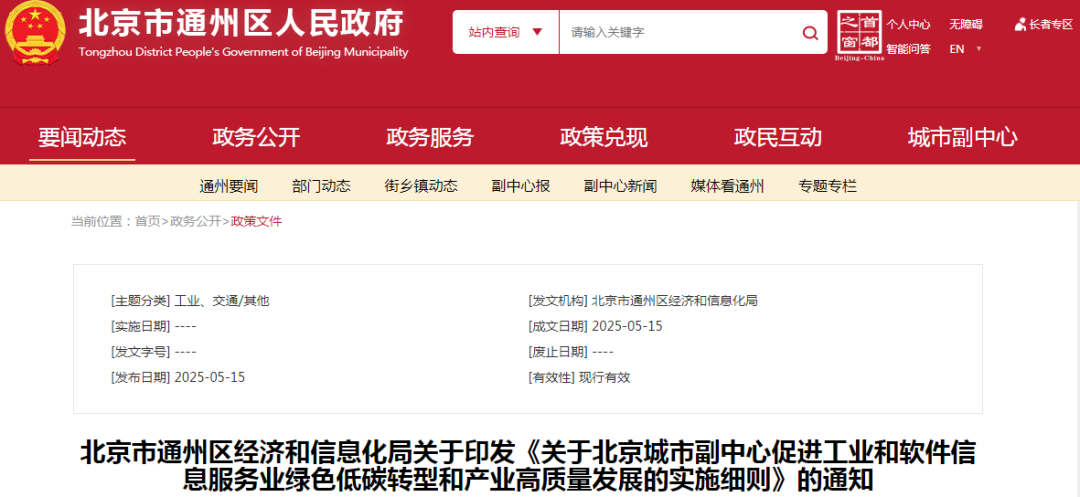Open the 城市副中心 main menu
The image size is (1080, 497).
tap(962, 138)
